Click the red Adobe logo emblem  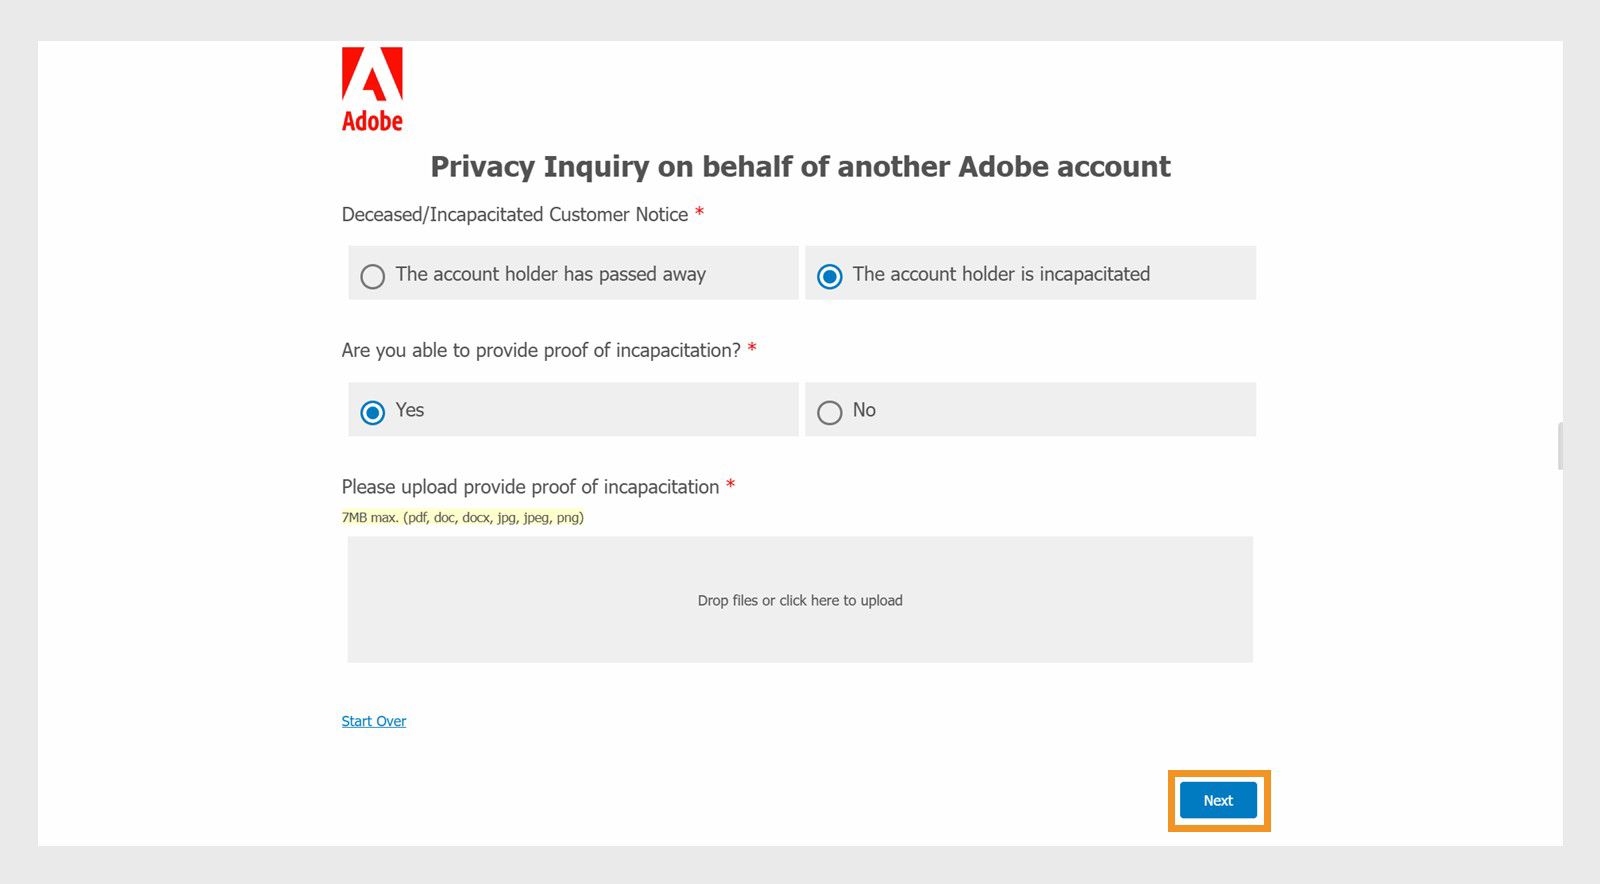pyautogui.click(x=372, y=74)
